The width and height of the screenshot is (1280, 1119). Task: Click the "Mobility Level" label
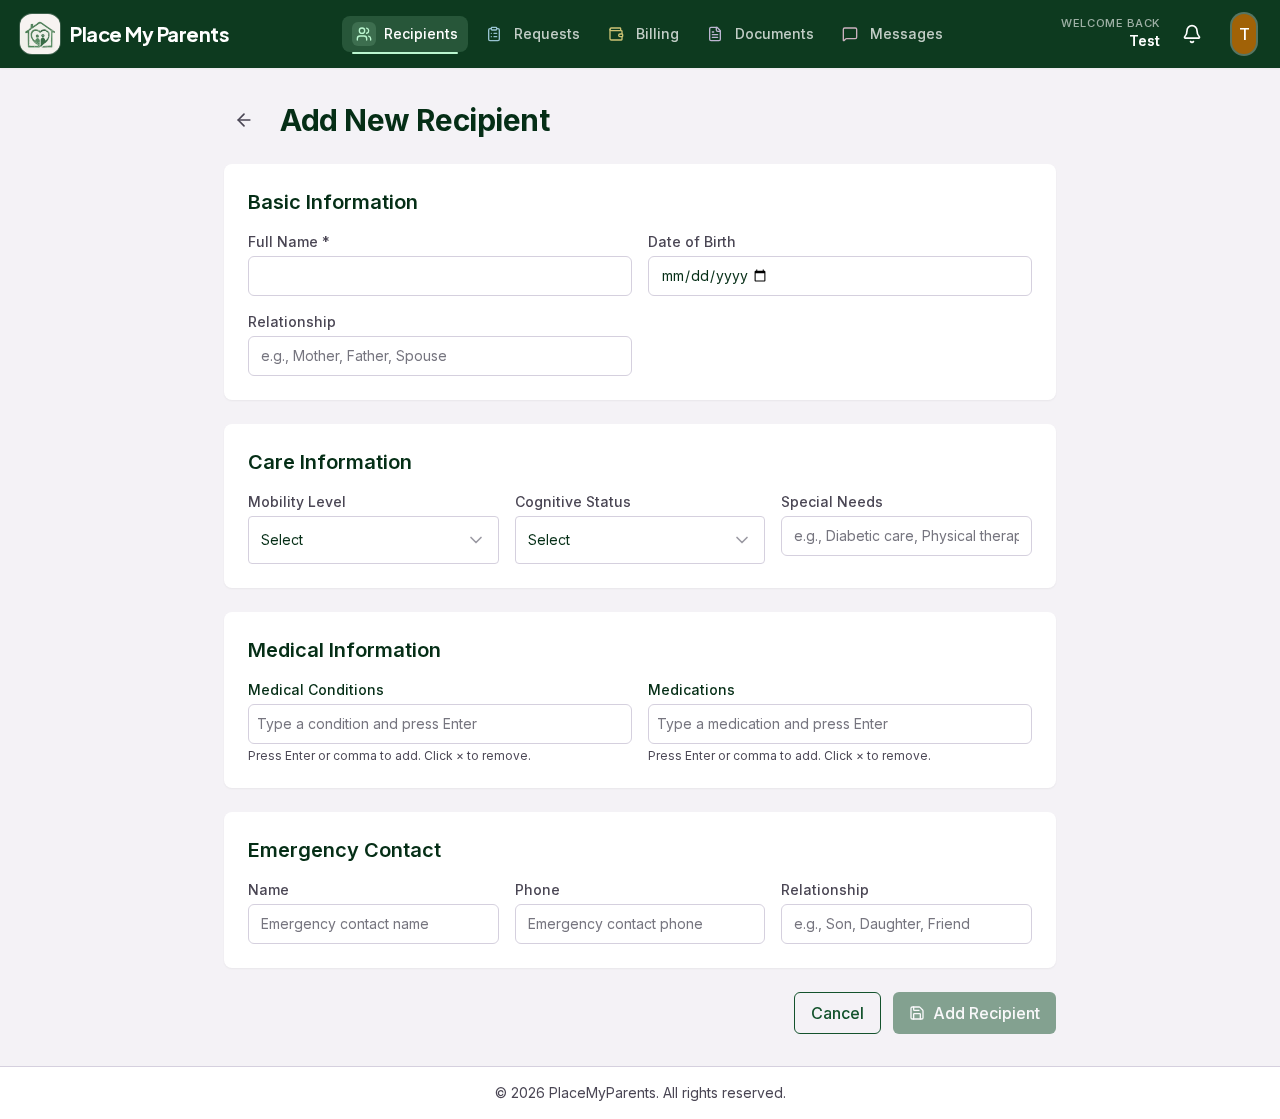pyautogui.click(x=297, y=502)
